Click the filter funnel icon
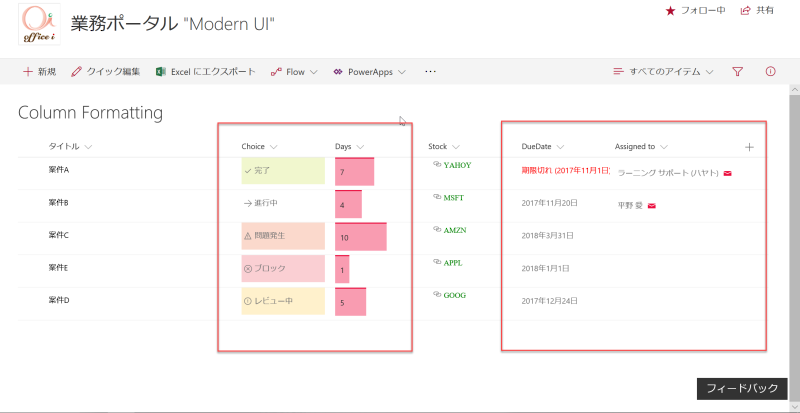The width and height of the screenshot is (800, 413). click(737, 71)
